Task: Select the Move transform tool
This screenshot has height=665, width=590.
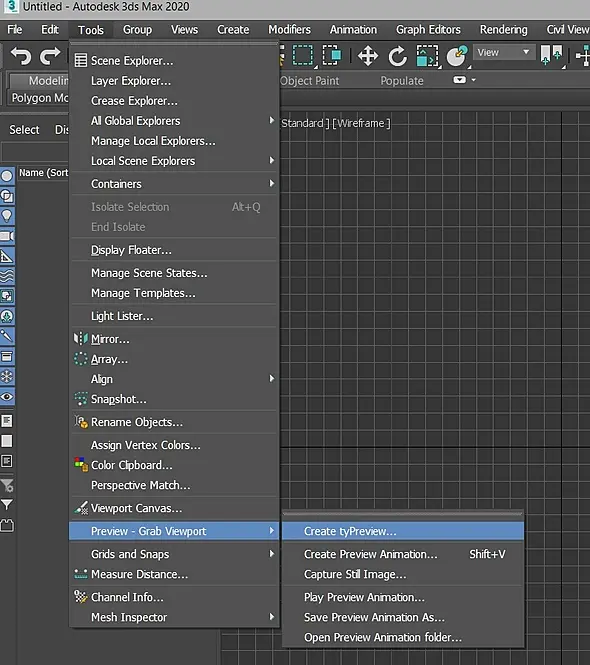Action: pyautogui.click(x=367, y=56)
